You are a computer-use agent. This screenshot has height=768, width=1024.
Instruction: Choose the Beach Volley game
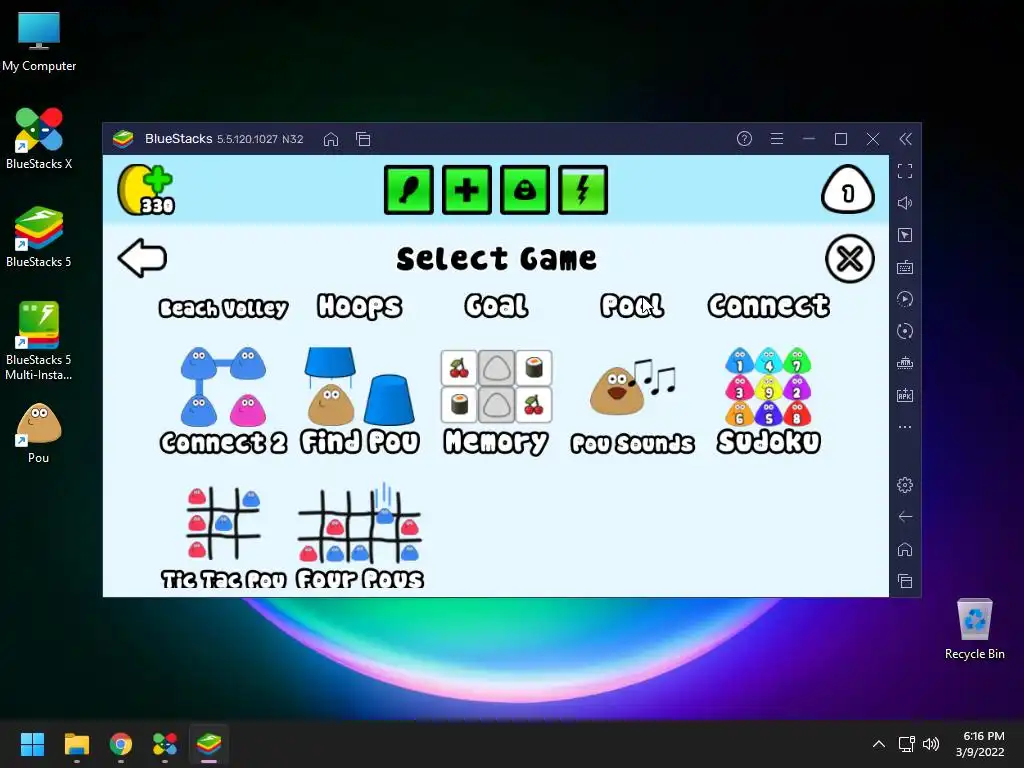click(x=223, y=308)
